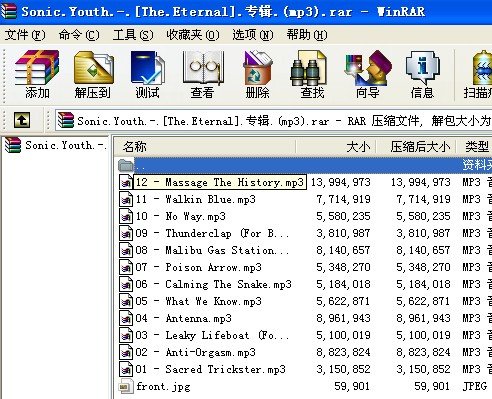Select file 07 - Poison Arrow.mp3

coord(199,267)
